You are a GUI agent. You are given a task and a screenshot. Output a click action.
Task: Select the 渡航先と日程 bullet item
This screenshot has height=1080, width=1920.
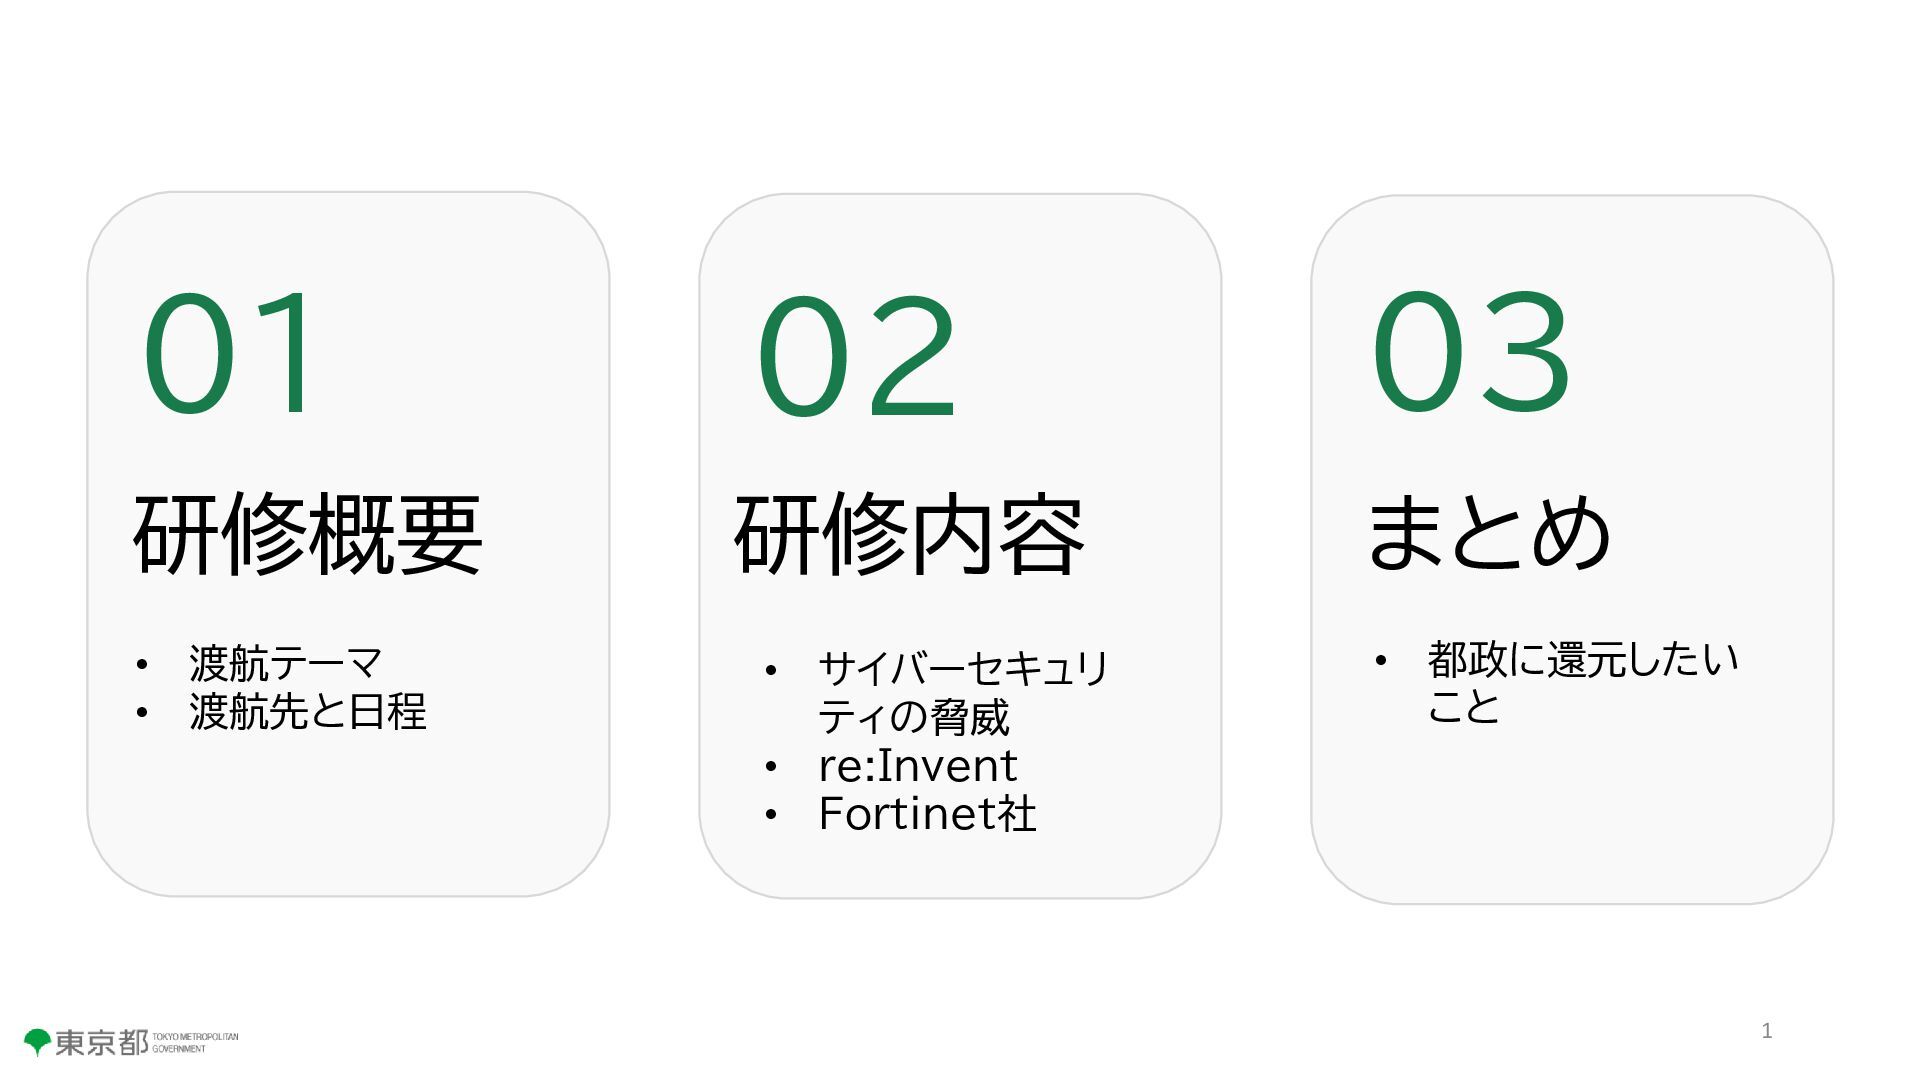(x=308, y=712)
